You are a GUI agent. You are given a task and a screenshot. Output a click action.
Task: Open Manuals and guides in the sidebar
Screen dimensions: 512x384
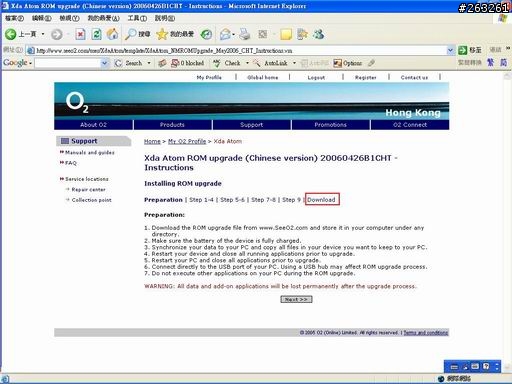[90, 152]
